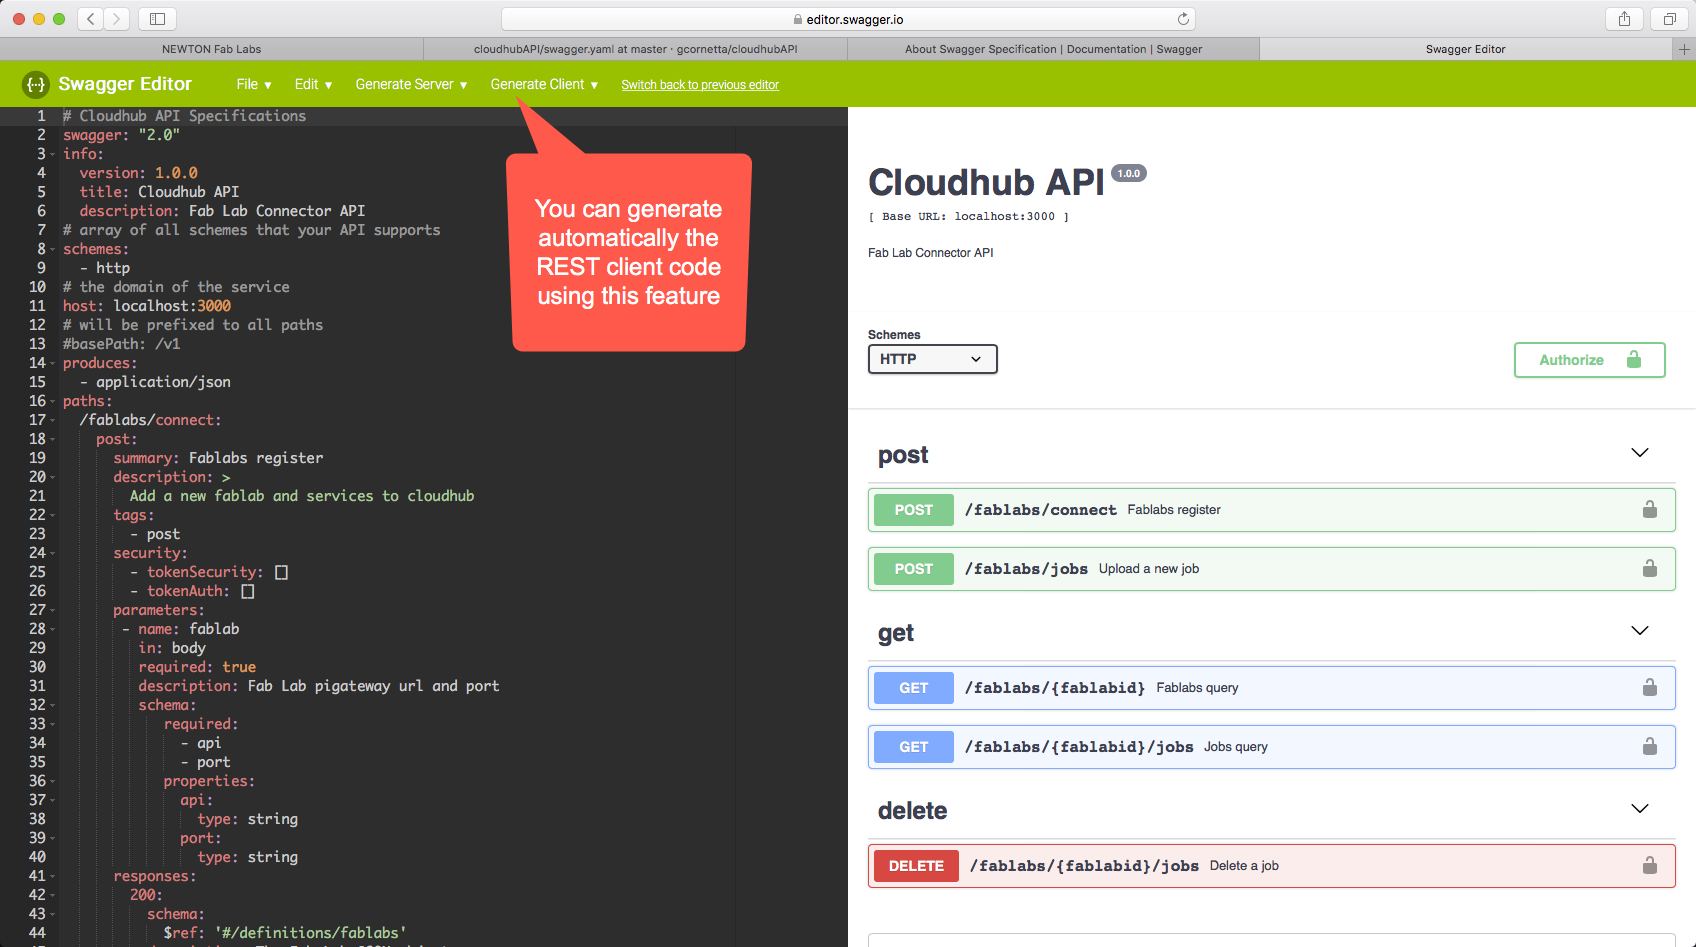
Task: Switch to the cloudhubAPI/swagger.yaml tab
Action: [636, 49]
